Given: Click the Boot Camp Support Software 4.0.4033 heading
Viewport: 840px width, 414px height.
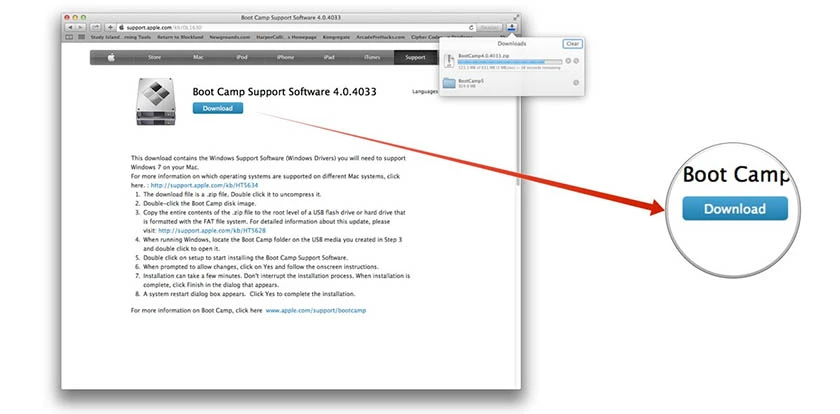Looking at the screenshot, I should click(284, 92).
